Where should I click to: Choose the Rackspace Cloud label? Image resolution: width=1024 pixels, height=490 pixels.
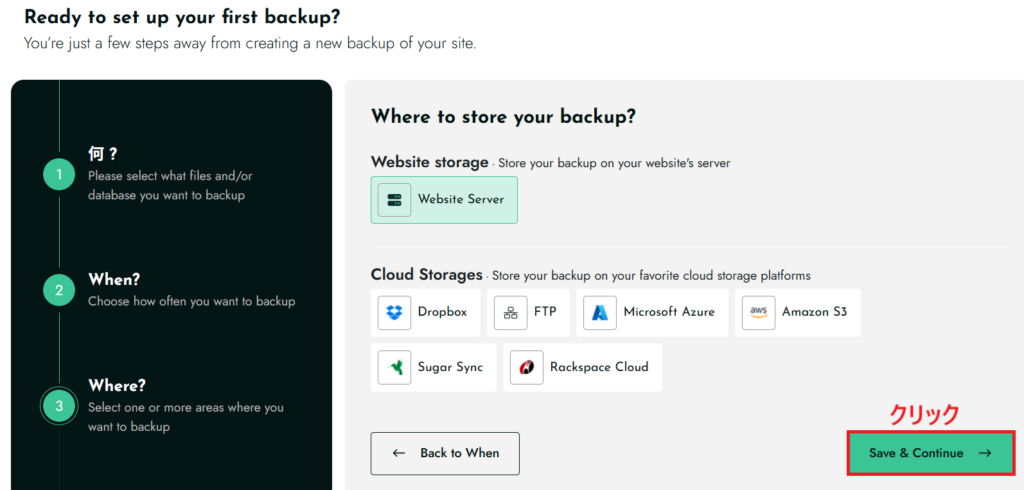click(x=599, y=367)
